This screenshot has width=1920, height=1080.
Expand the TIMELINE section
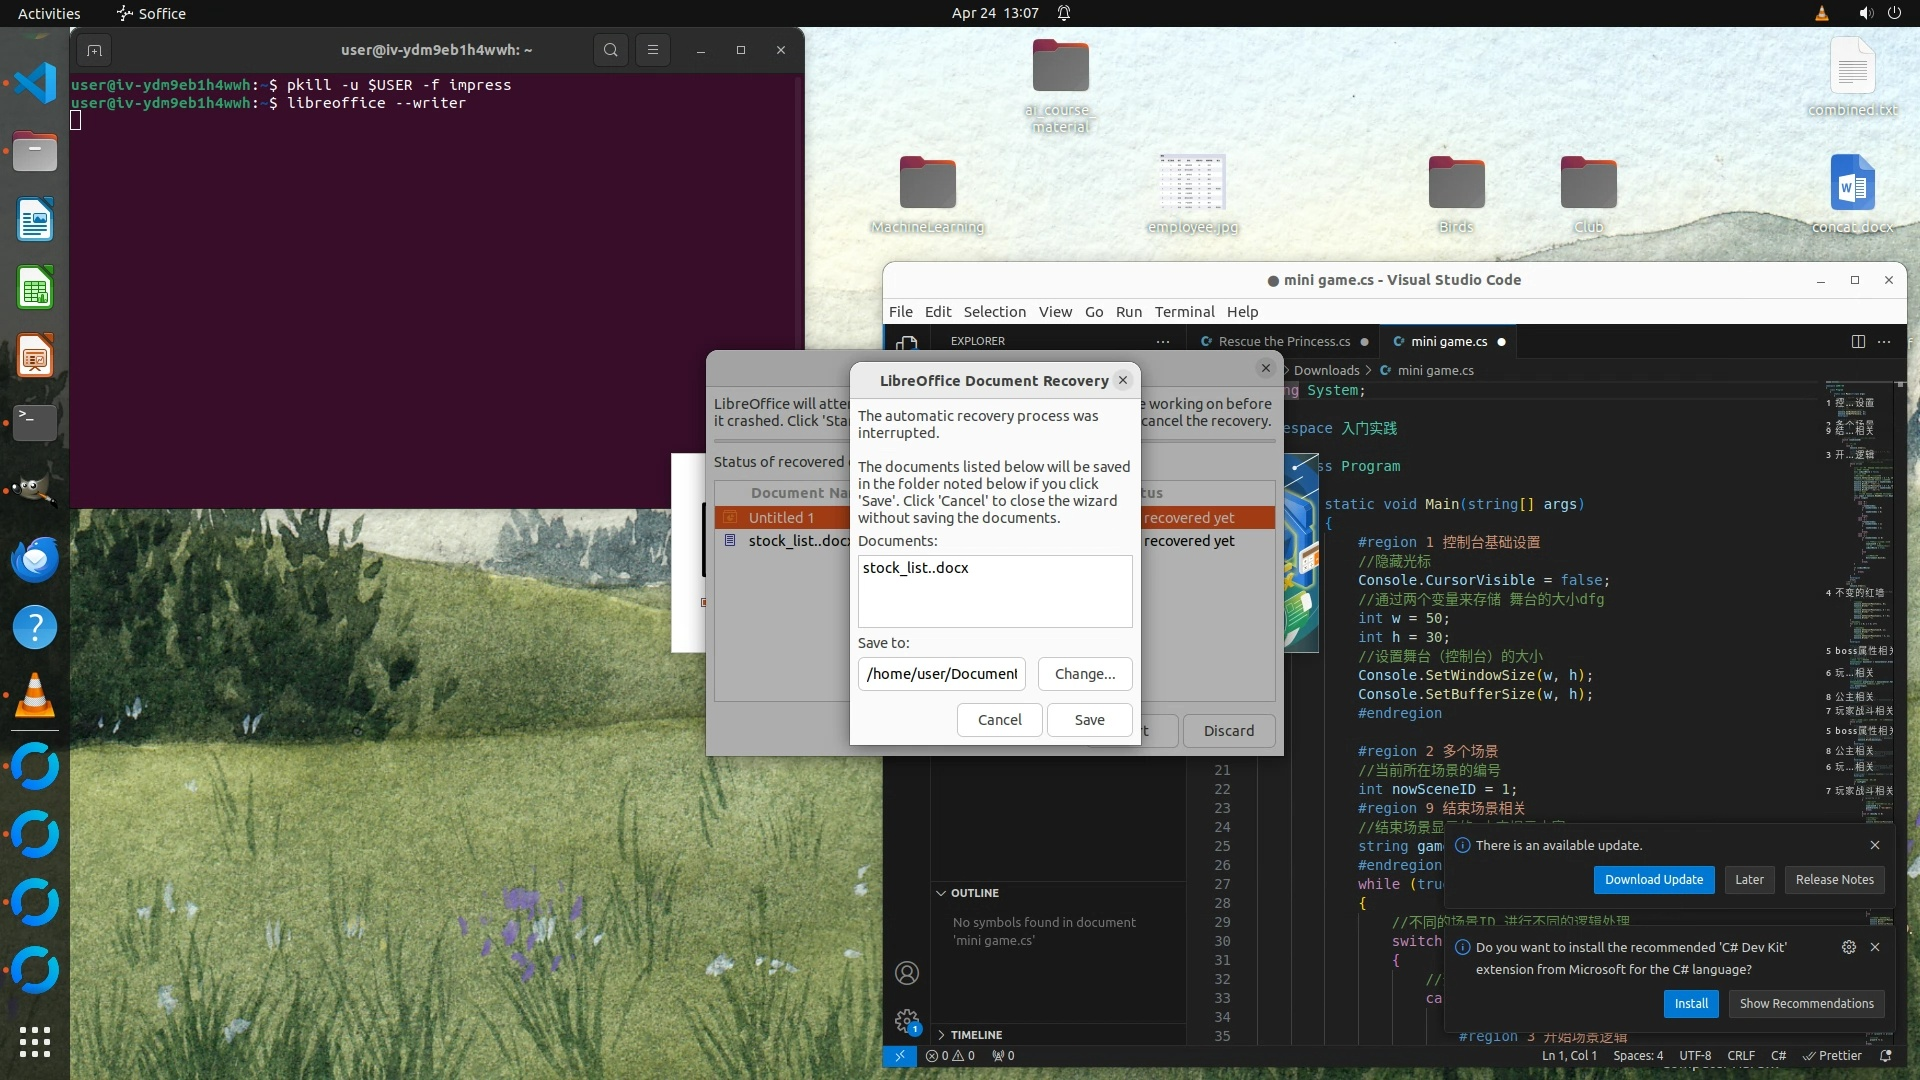[x=975, y=1035]
